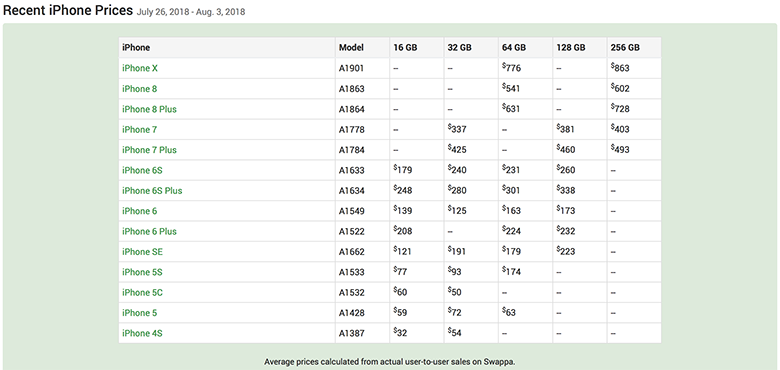Viewport: 780px width, 370px height.
Task: Click model number A1901
Action: tap(352, 68)
